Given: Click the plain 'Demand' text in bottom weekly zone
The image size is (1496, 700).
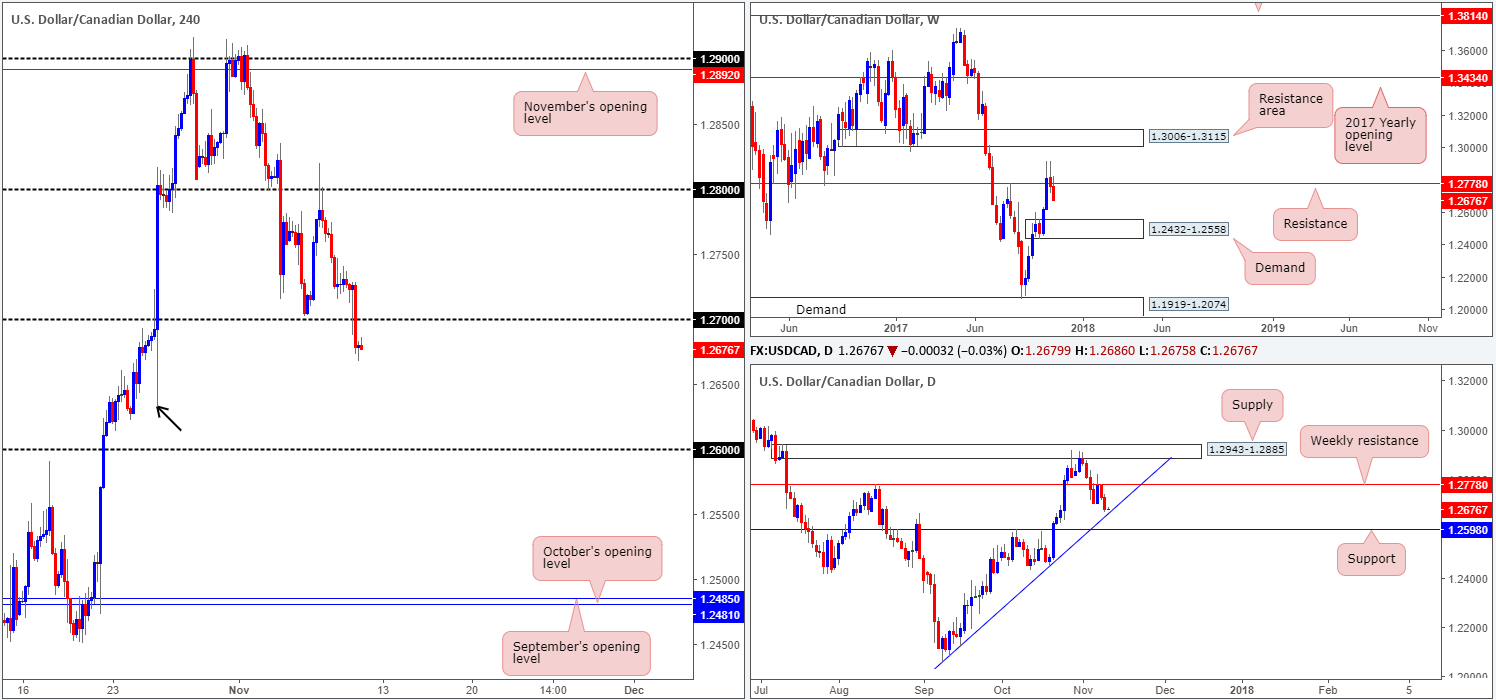Looking at the screenshot, I should click(820, 310).
